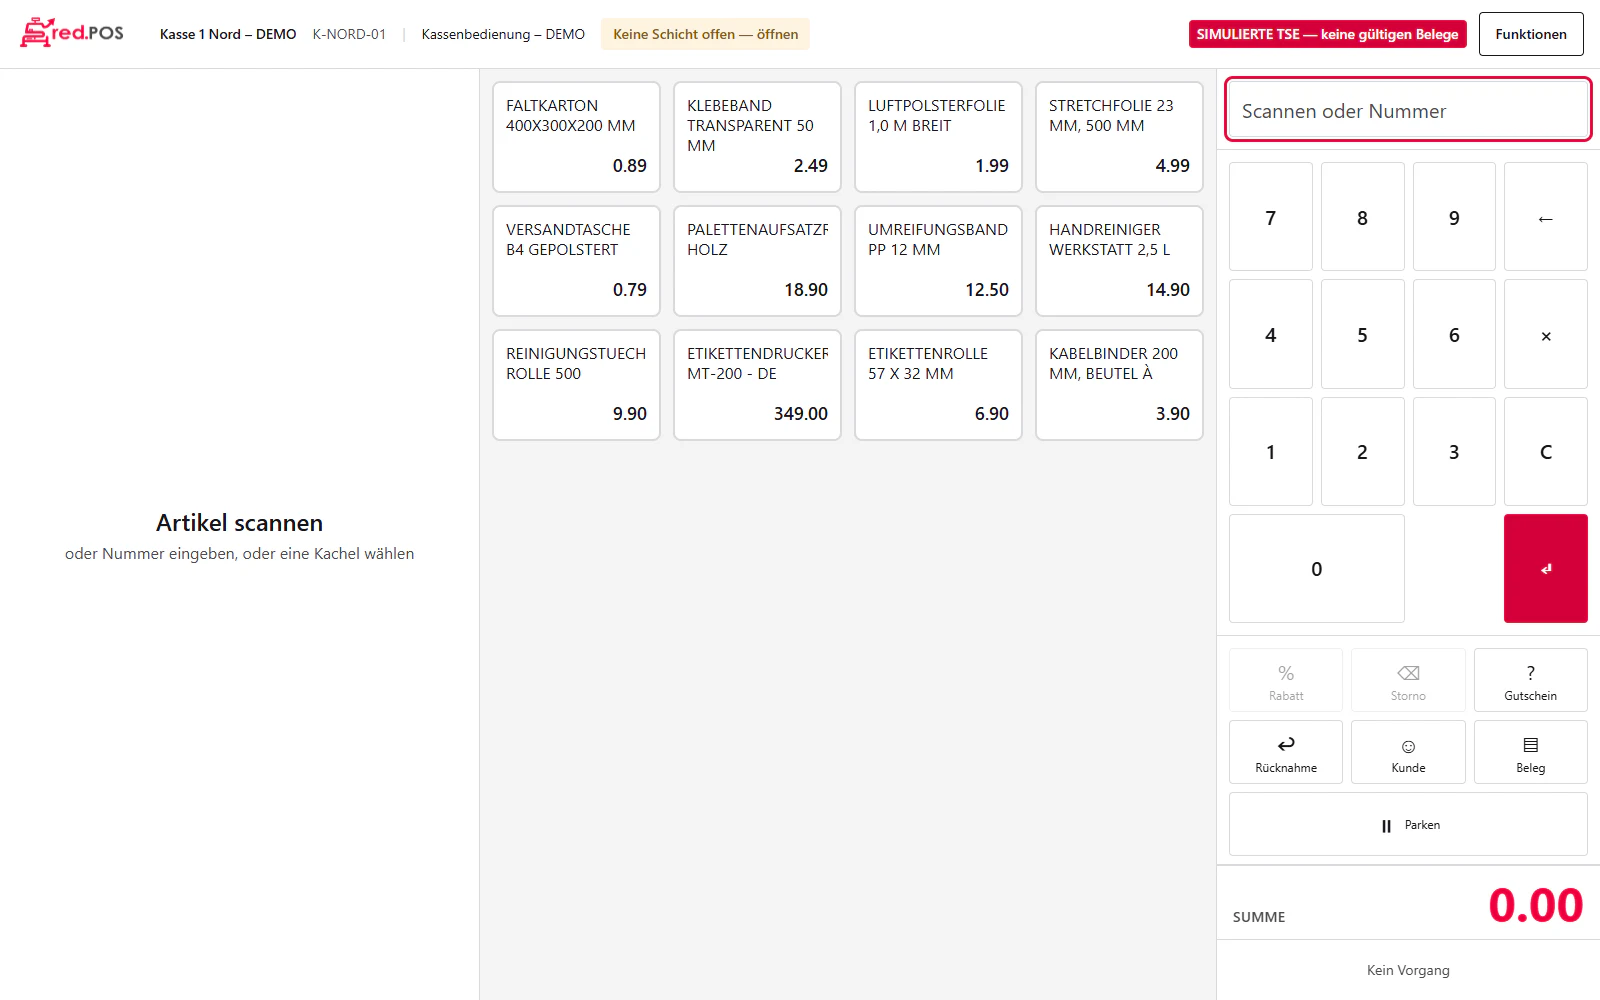This screenshot has height=1000, width=1600.
Task: Park the transaction with Parken
Action: [x=1408, y=824]
